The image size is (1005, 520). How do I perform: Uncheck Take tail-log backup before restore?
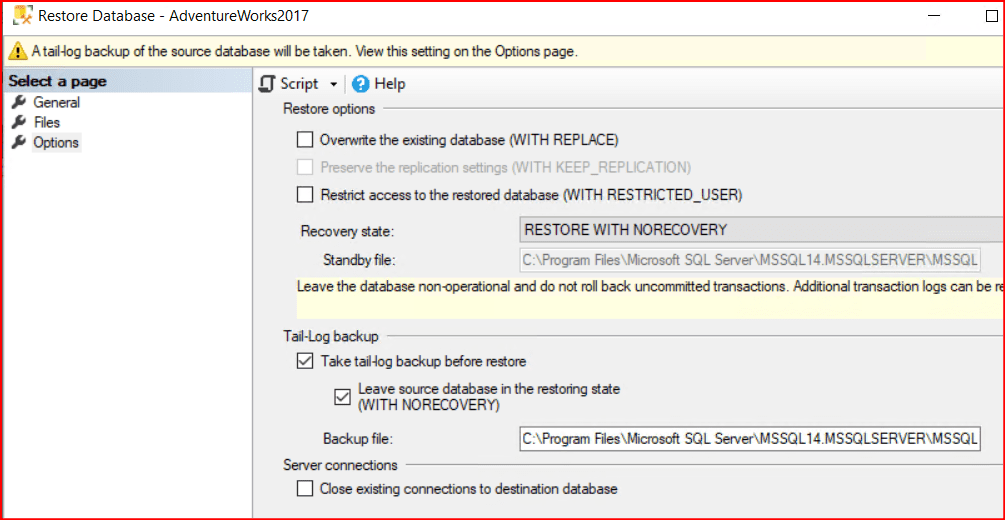(305, 361)
